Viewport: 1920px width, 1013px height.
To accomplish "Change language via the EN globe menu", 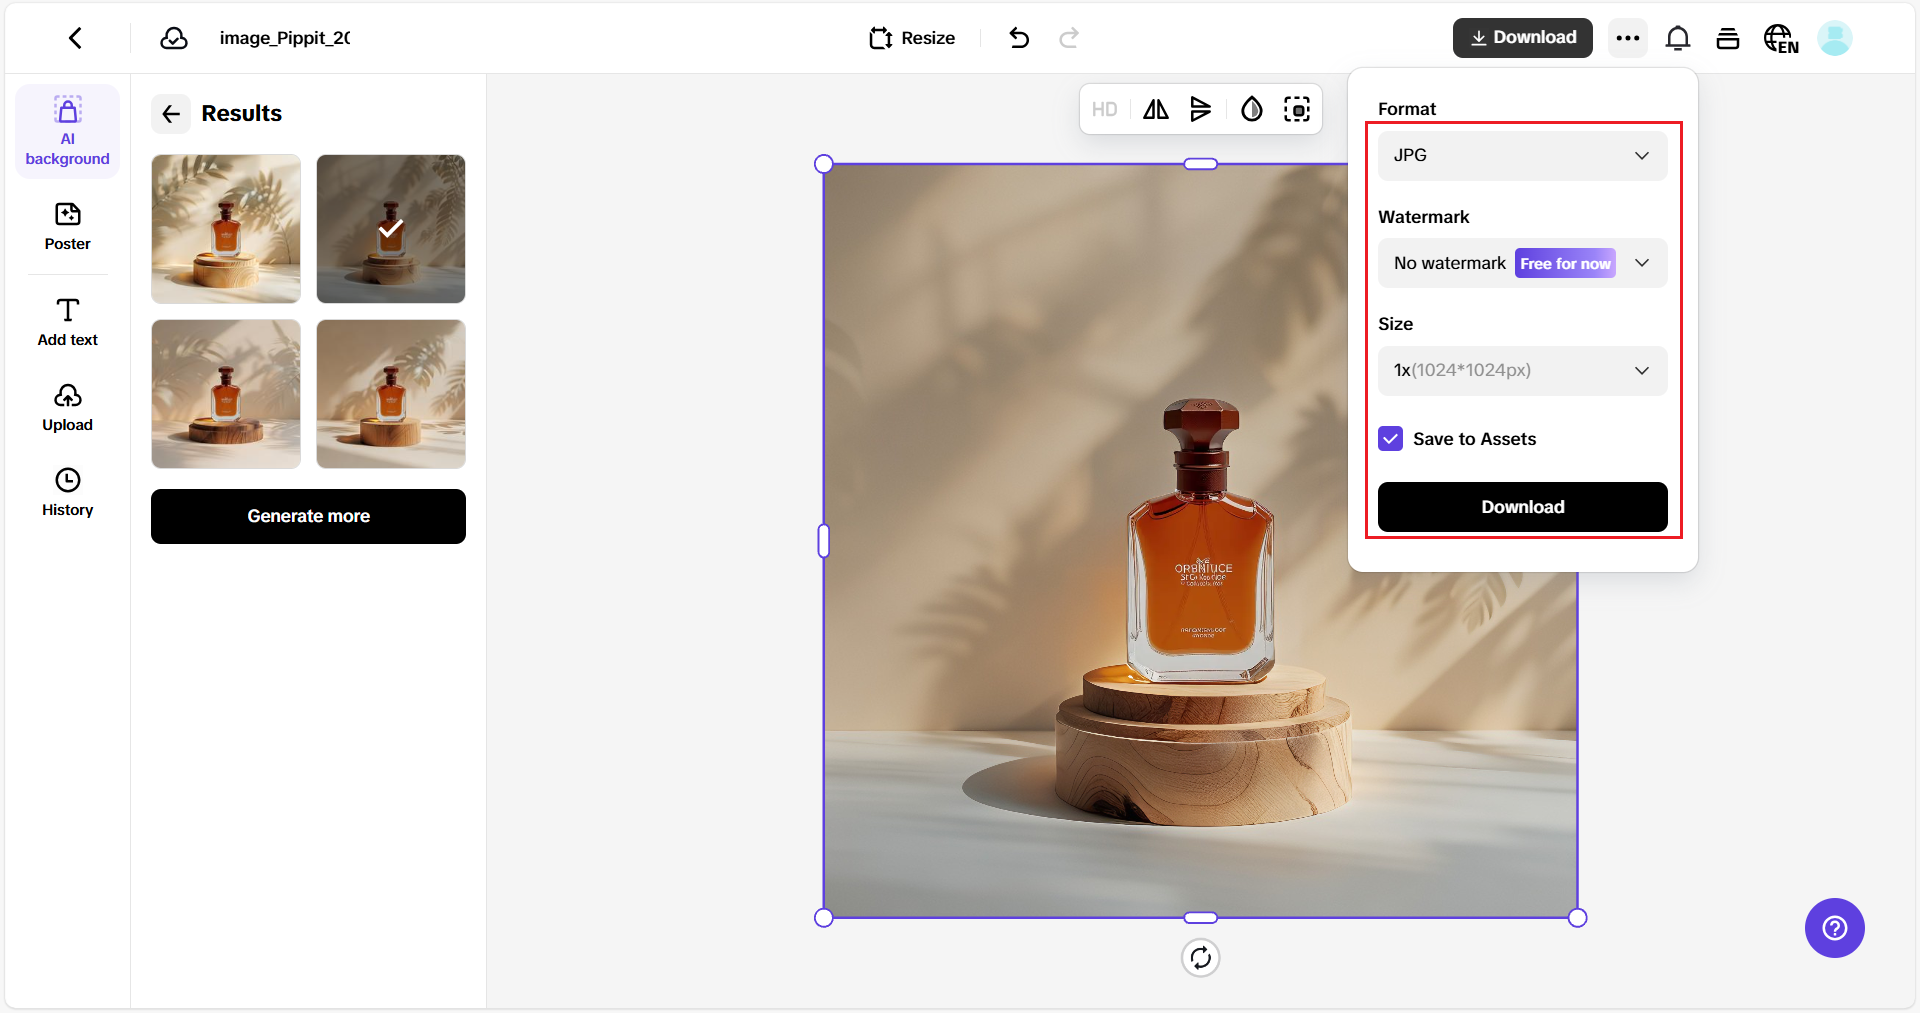I will point(1781,37).
